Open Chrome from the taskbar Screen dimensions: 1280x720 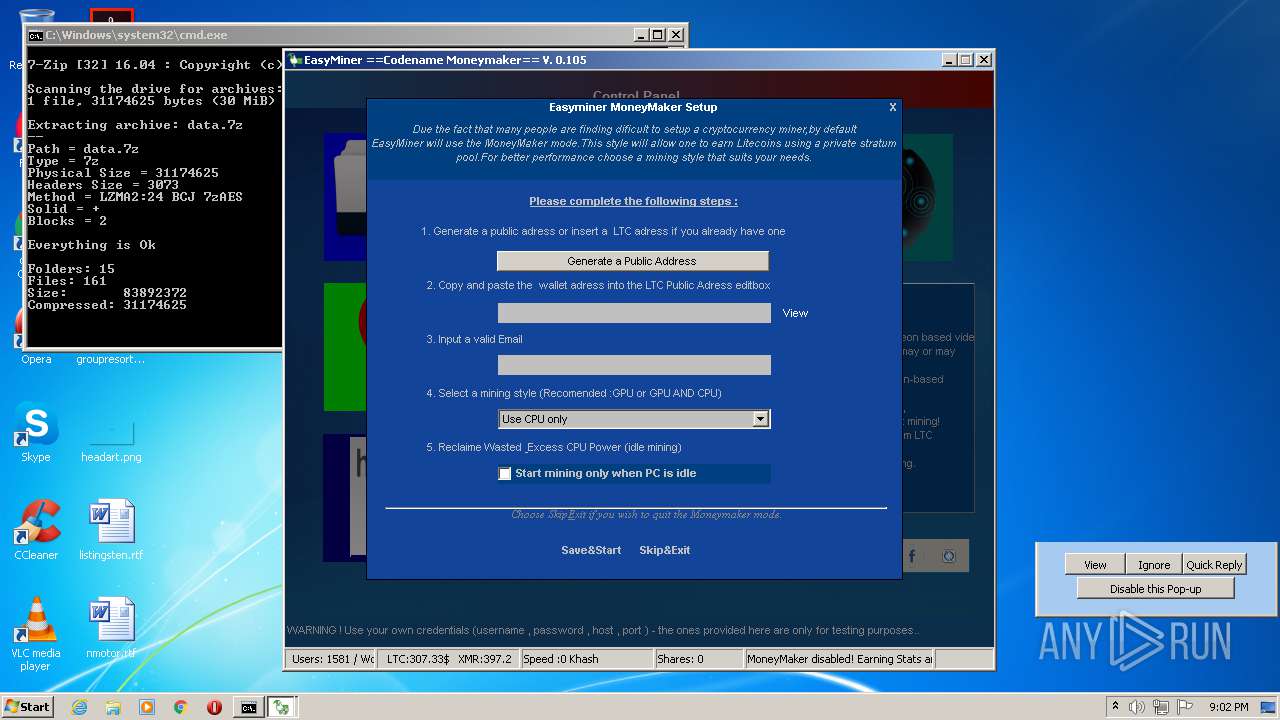pos(181,707)
